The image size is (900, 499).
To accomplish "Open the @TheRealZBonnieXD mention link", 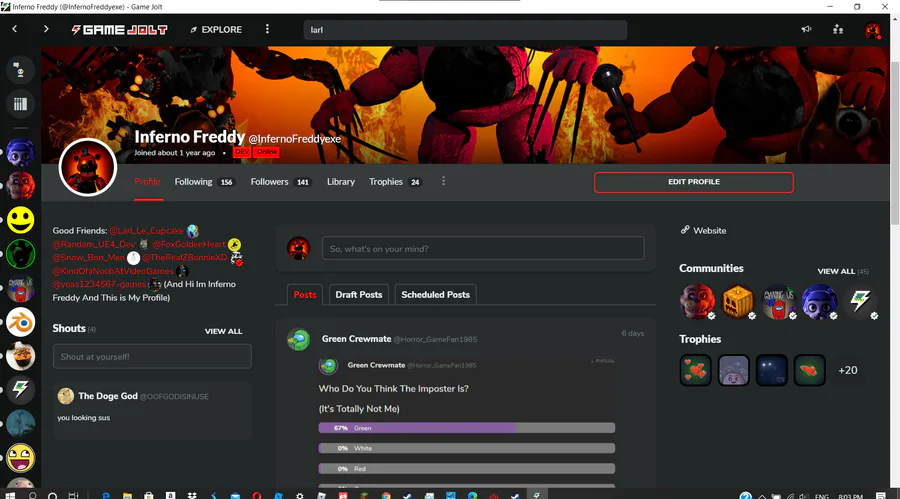I will pyautogui.click(x=185, y=257).
